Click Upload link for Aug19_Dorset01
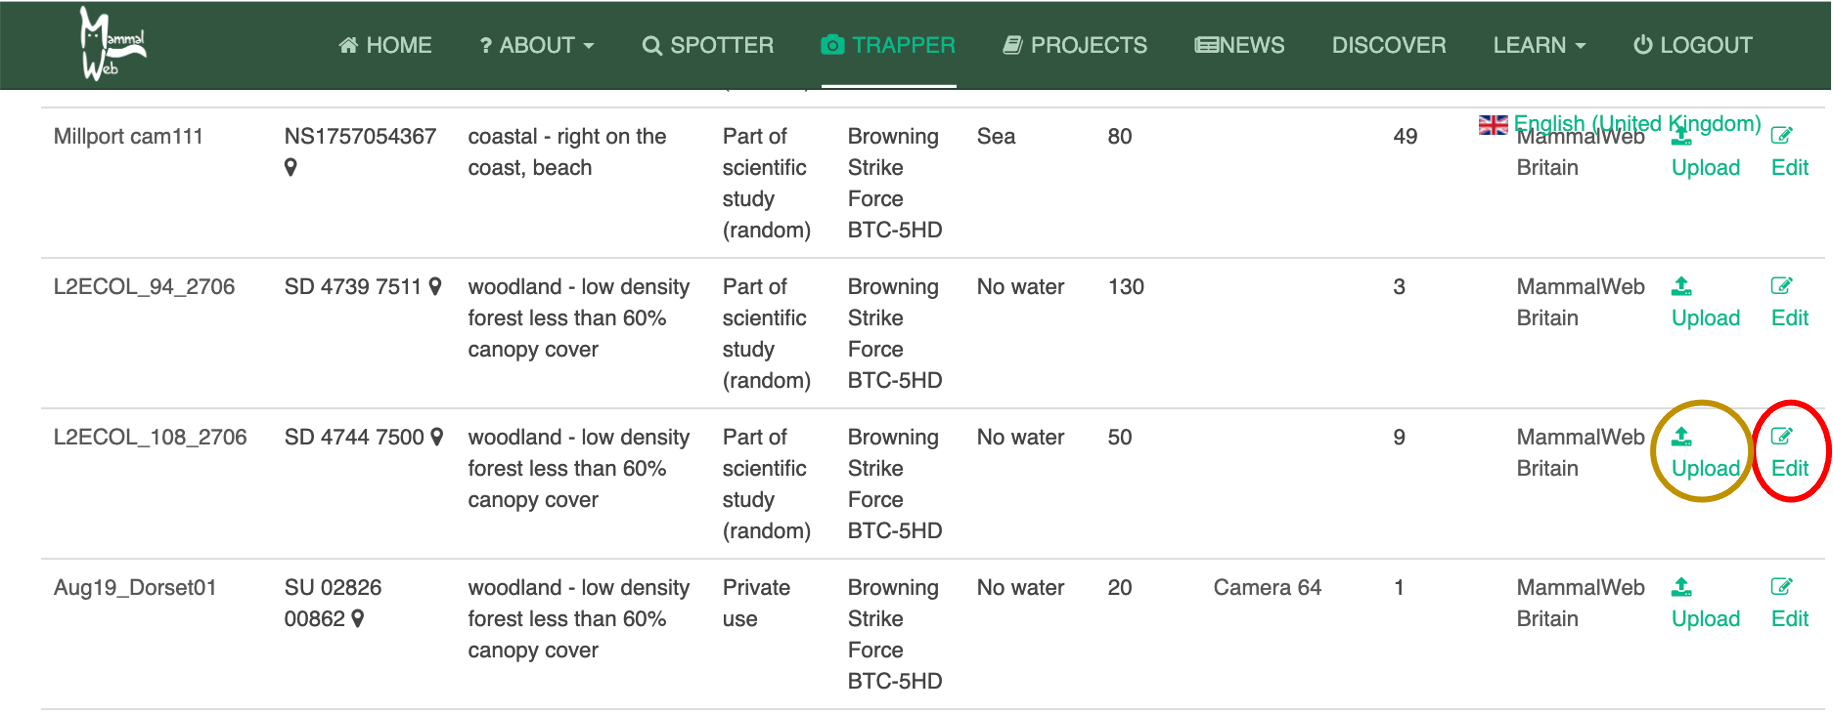This screenshot has height=716, width=1833. (1705, 619)
